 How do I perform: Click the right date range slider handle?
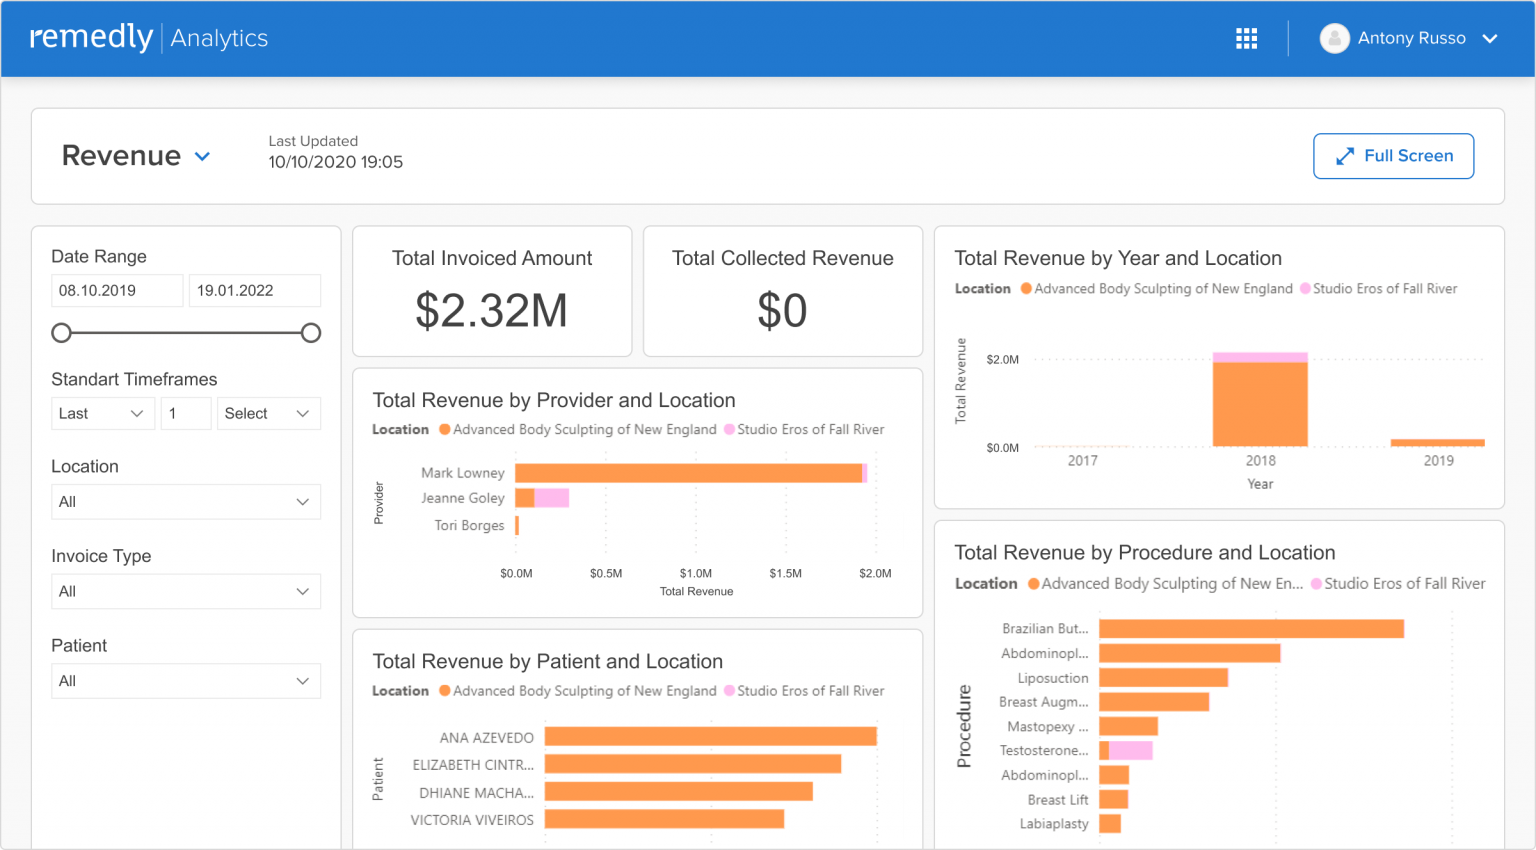[311, 333]
